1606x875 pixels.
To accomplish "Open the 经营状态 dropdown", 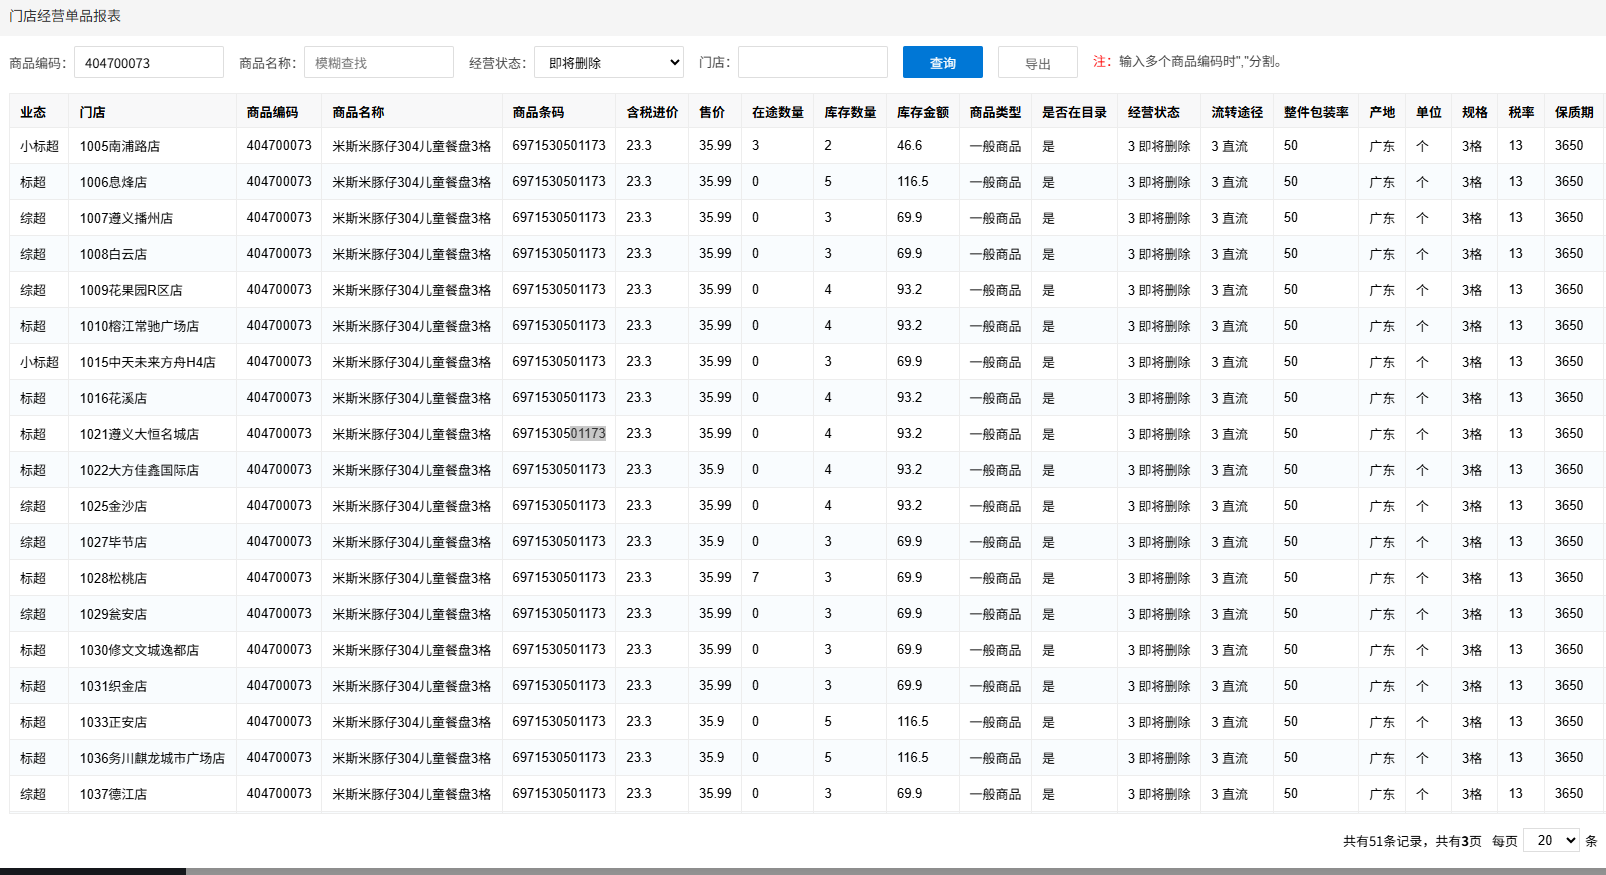I will pyautogui.click(x=608, y=62).
